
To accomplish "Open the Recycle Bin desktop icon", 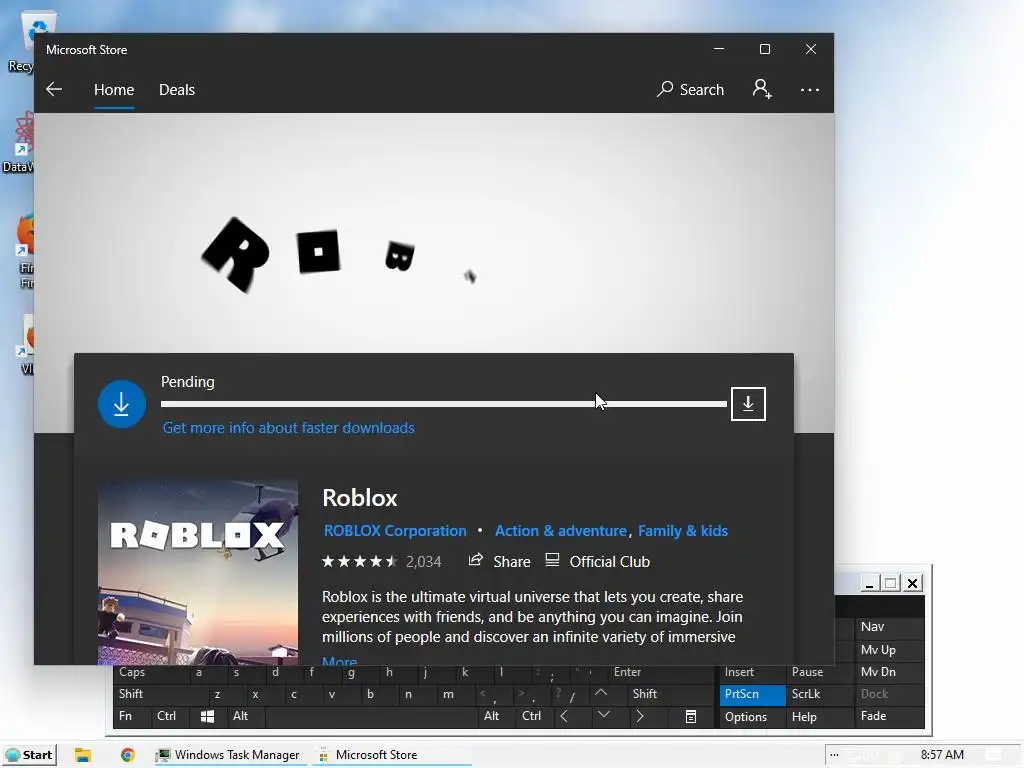I will pos(27,42).
